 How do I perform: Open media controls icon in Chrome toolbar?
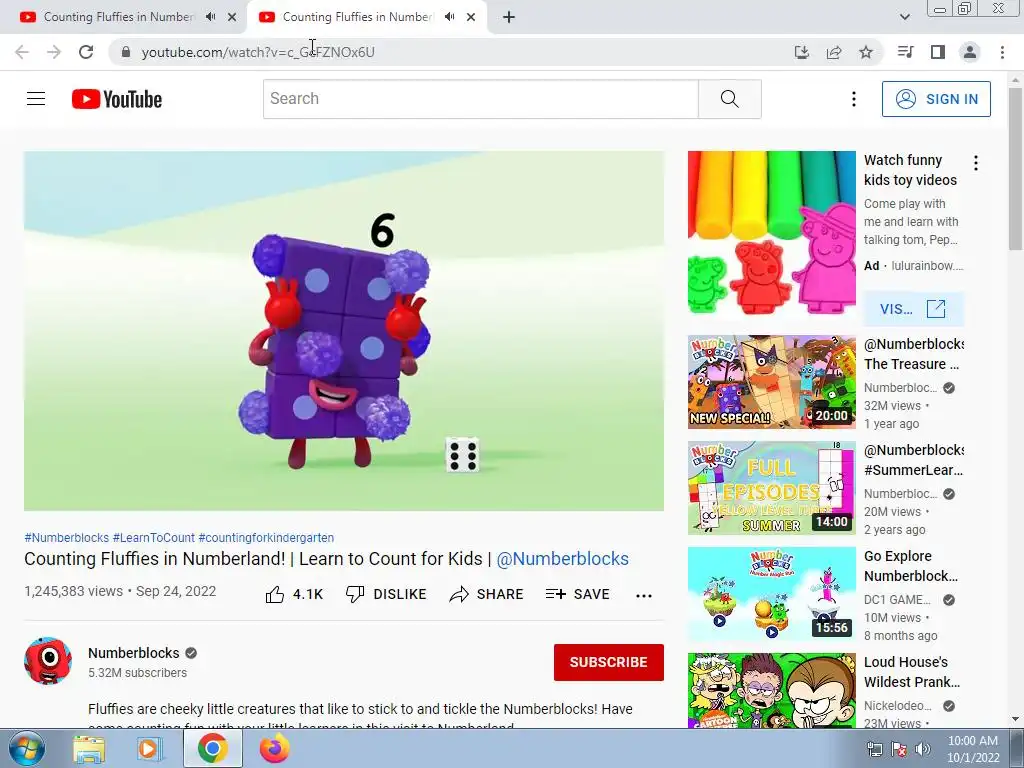coord(906,52)
